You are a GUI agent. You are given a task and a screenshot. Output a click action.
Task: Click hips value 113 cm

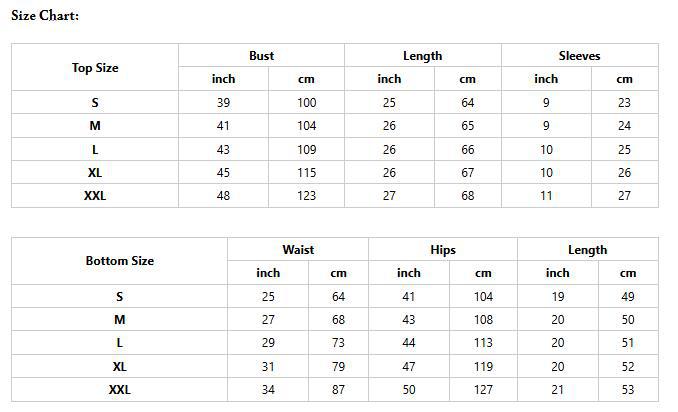click(483, 343)
